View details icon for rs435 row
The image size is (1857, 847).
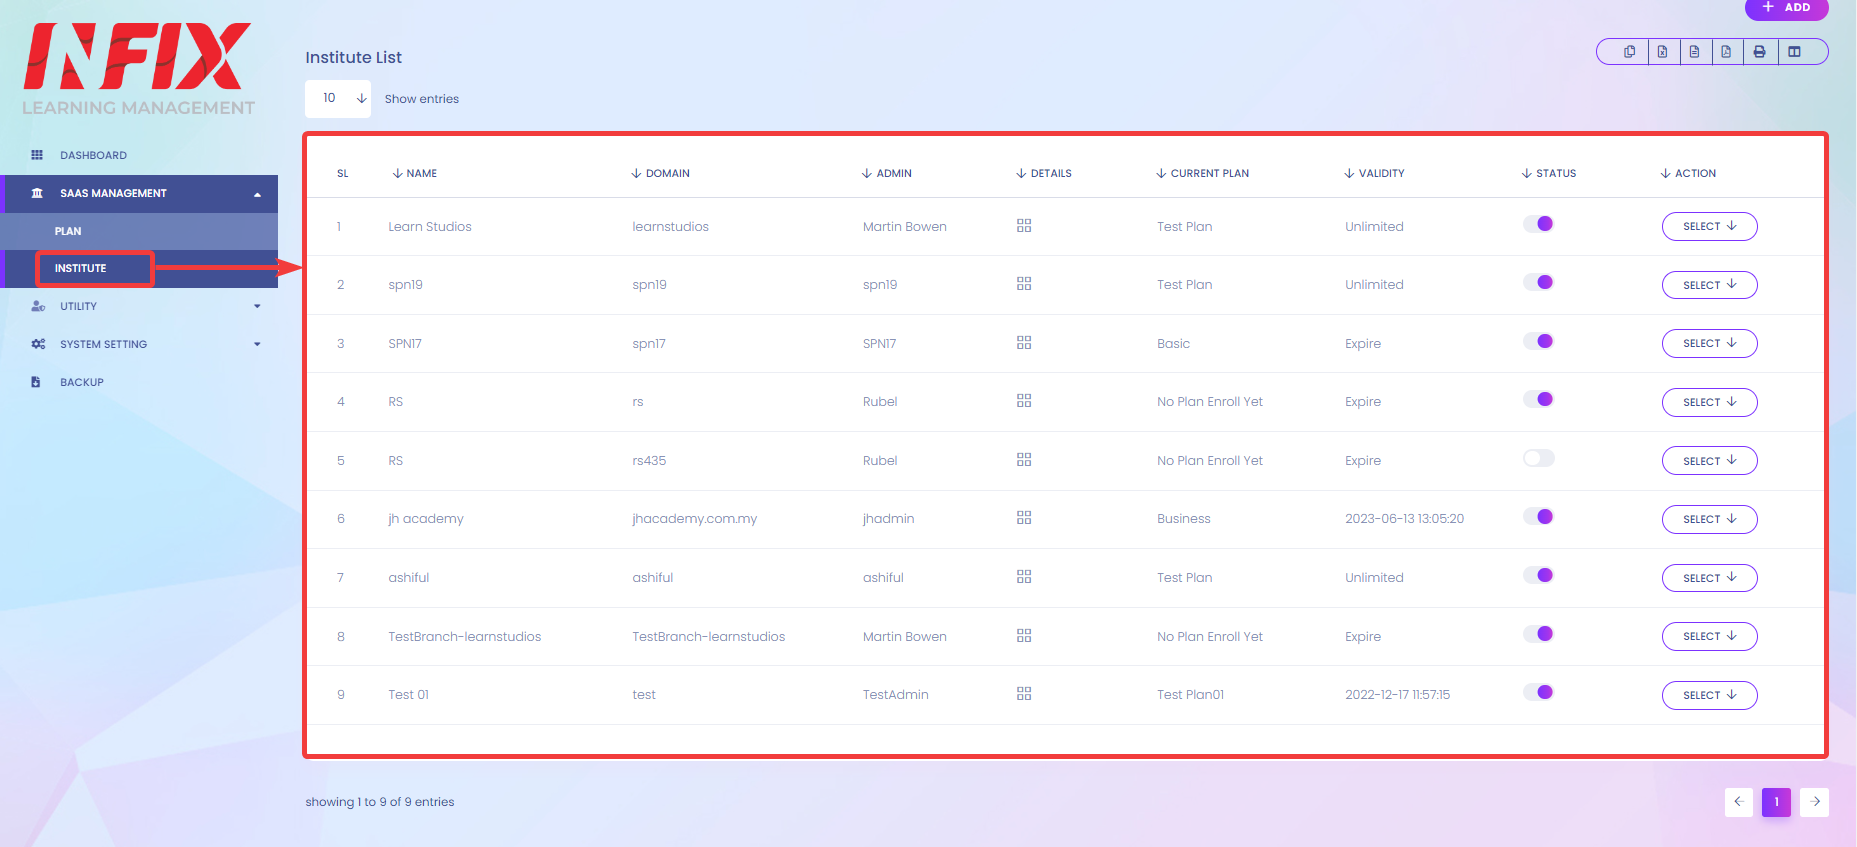1024,460
